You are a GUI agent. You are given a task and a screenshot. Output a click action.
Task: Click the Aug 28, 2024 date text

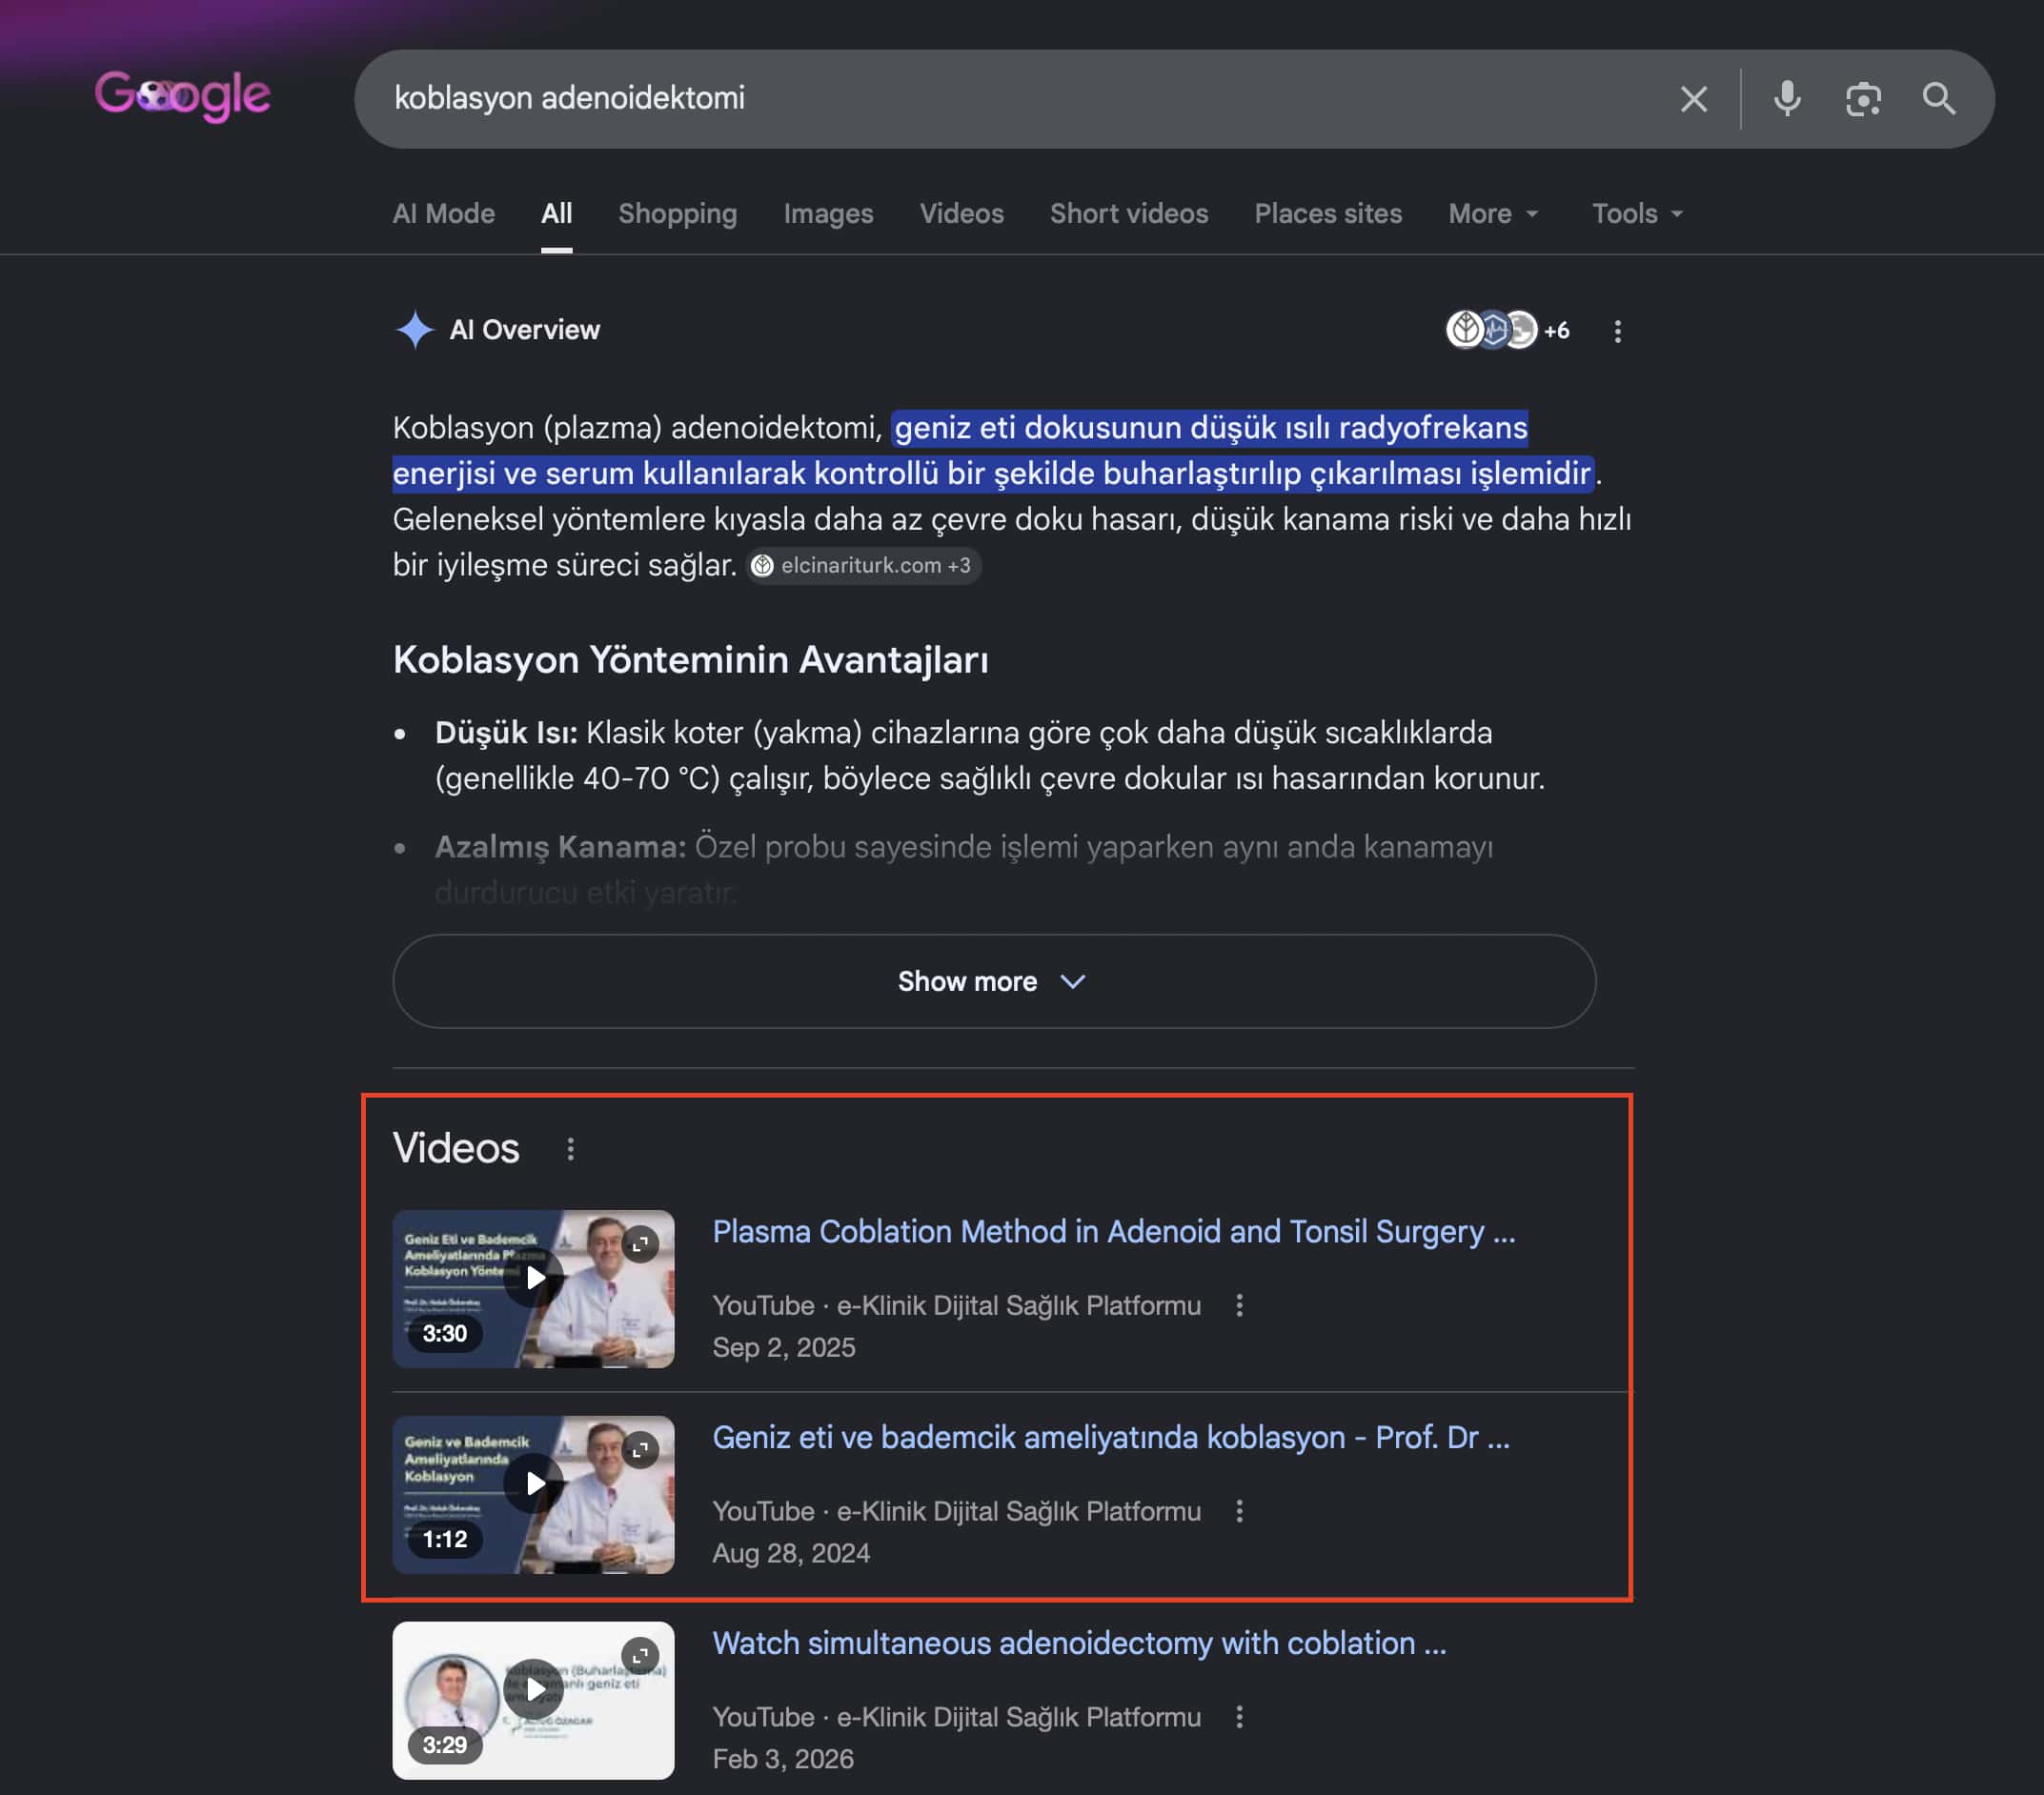791,1553
